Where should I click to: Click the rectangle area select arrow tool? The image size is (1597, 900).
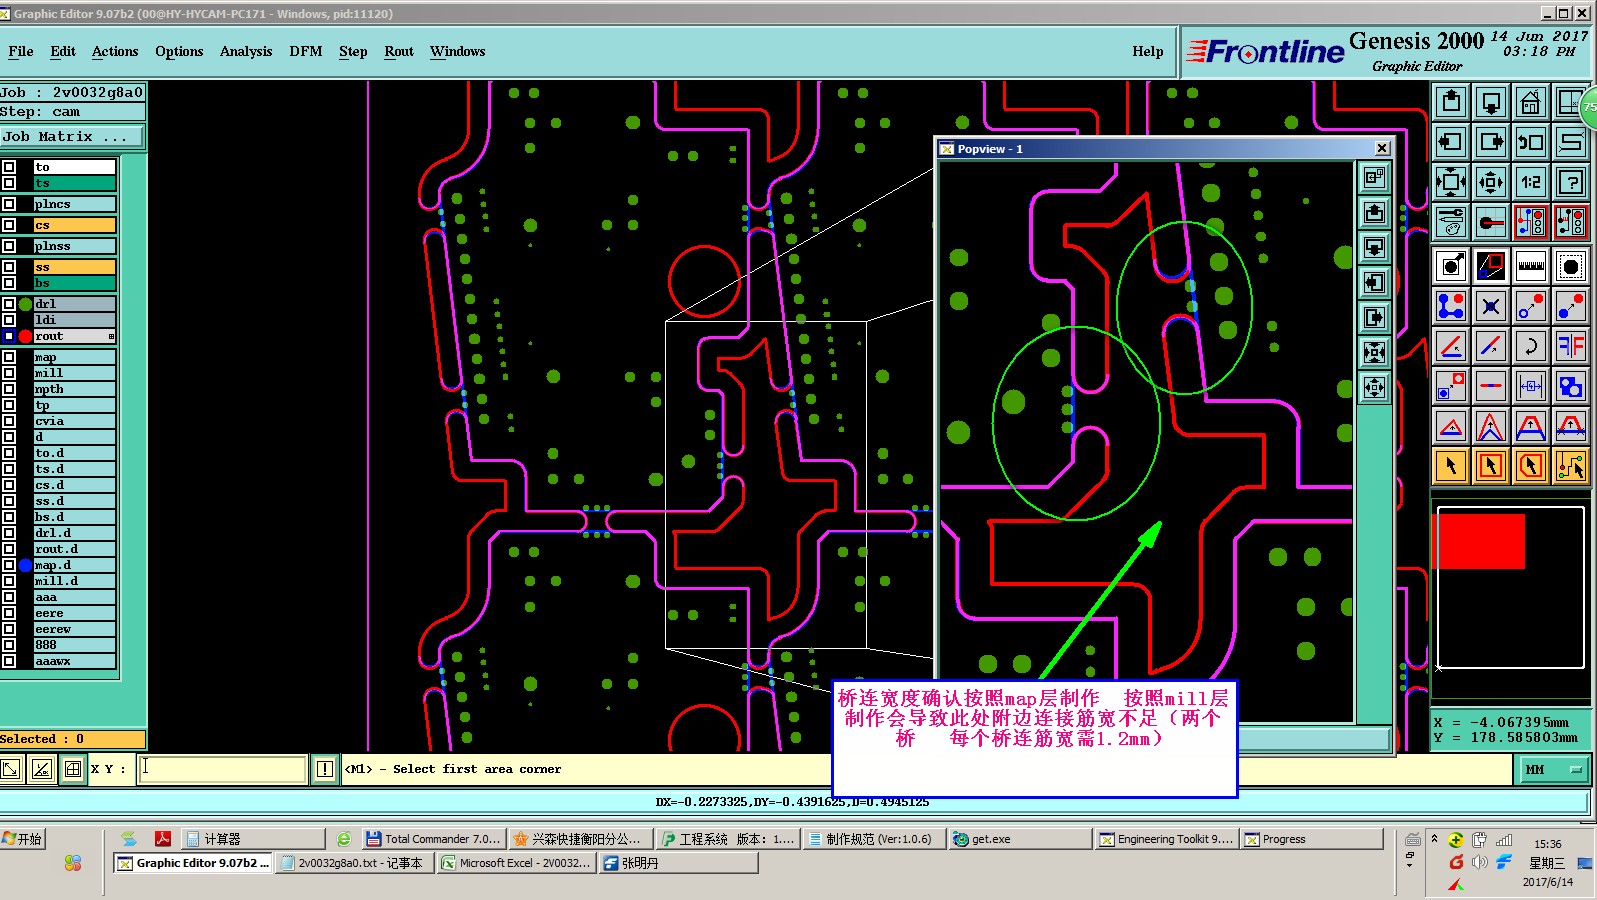pyautogui.click(x=1491, y=466)
